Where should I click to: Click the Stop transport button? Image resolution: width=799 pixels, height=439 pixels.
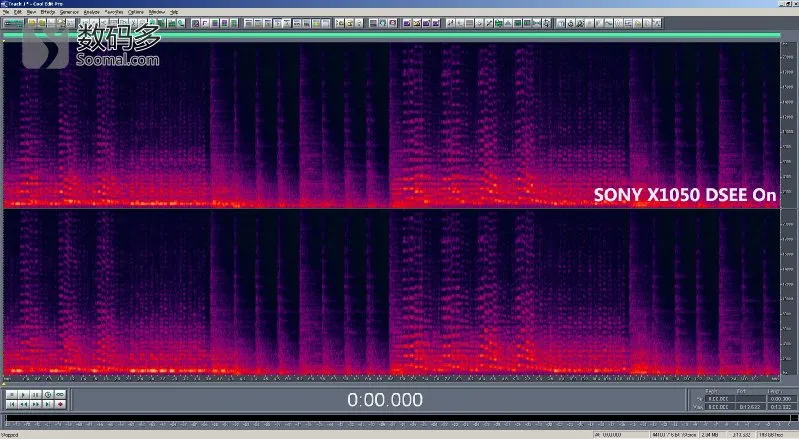11,395
